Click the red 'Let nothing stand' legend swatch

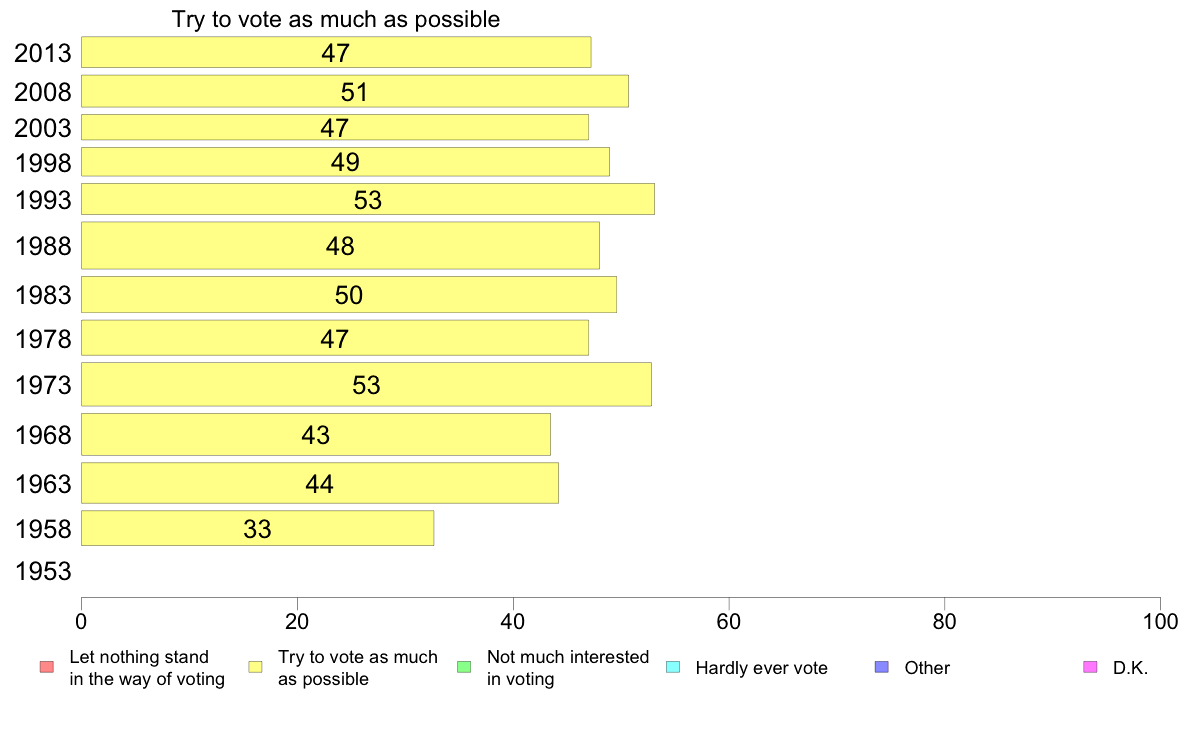pos(47,667)
